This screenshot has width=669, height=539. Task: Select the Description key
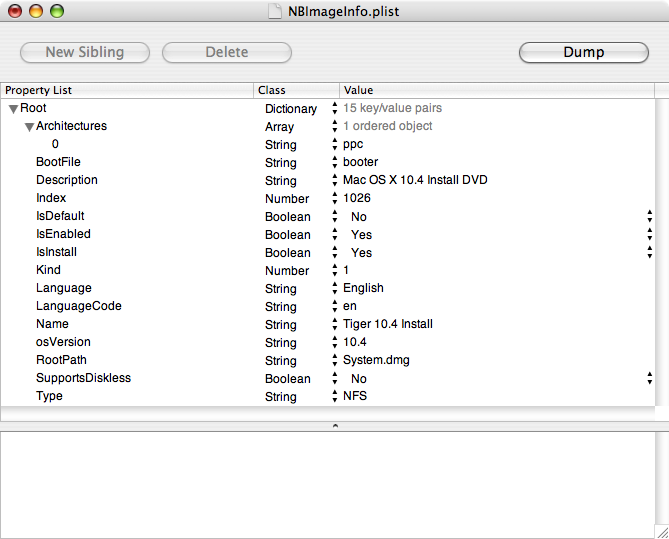[67, 180]
